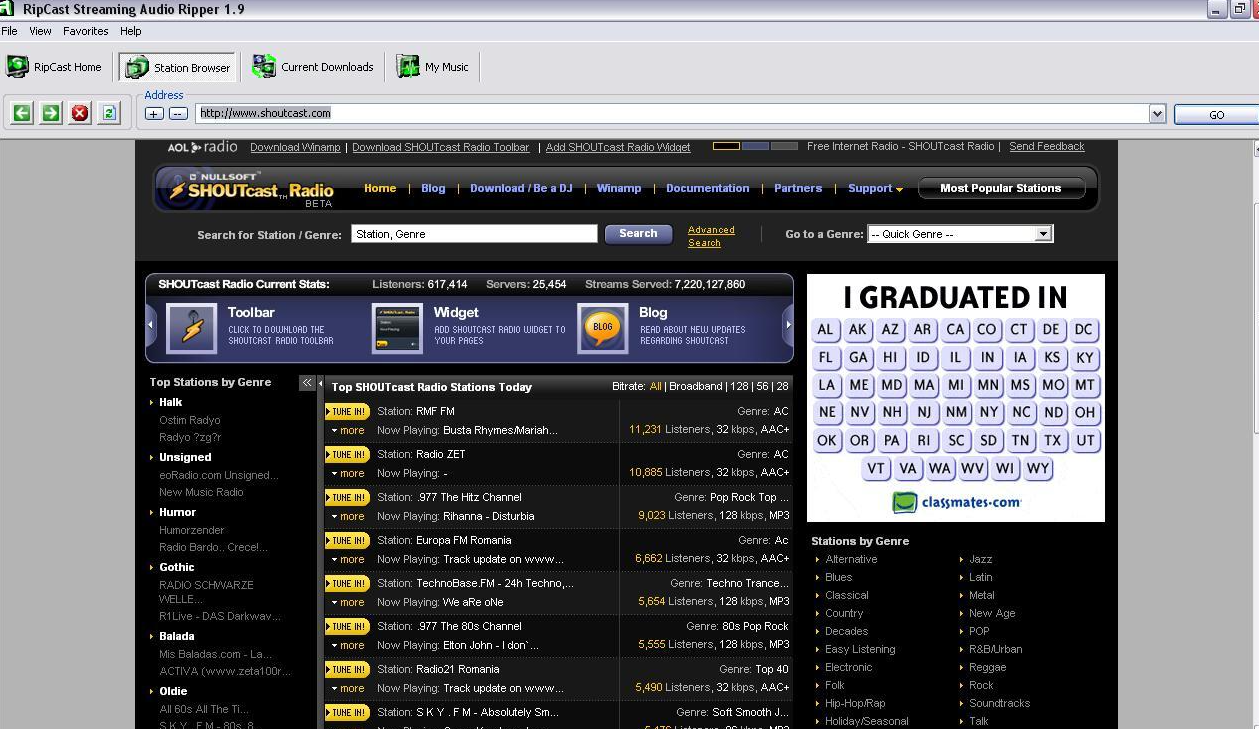Click the plus button beside the address bar

154,113
